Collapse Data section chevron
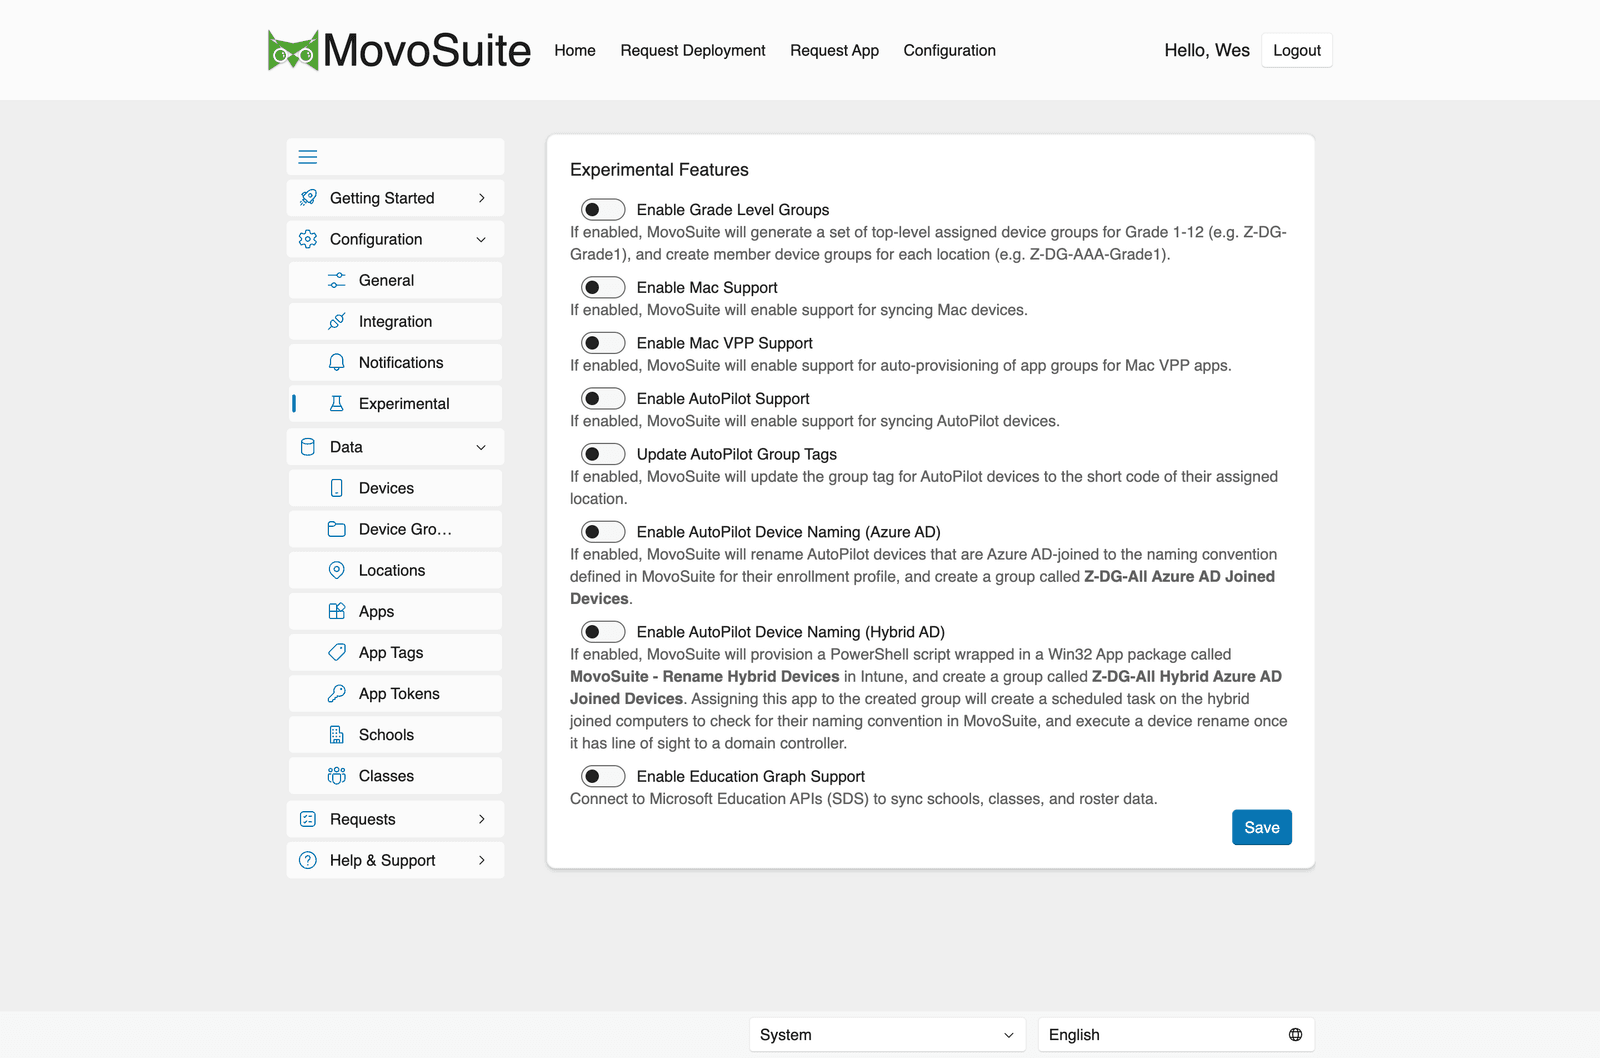Viewport: 1600px width, 1058px height. 482,447
